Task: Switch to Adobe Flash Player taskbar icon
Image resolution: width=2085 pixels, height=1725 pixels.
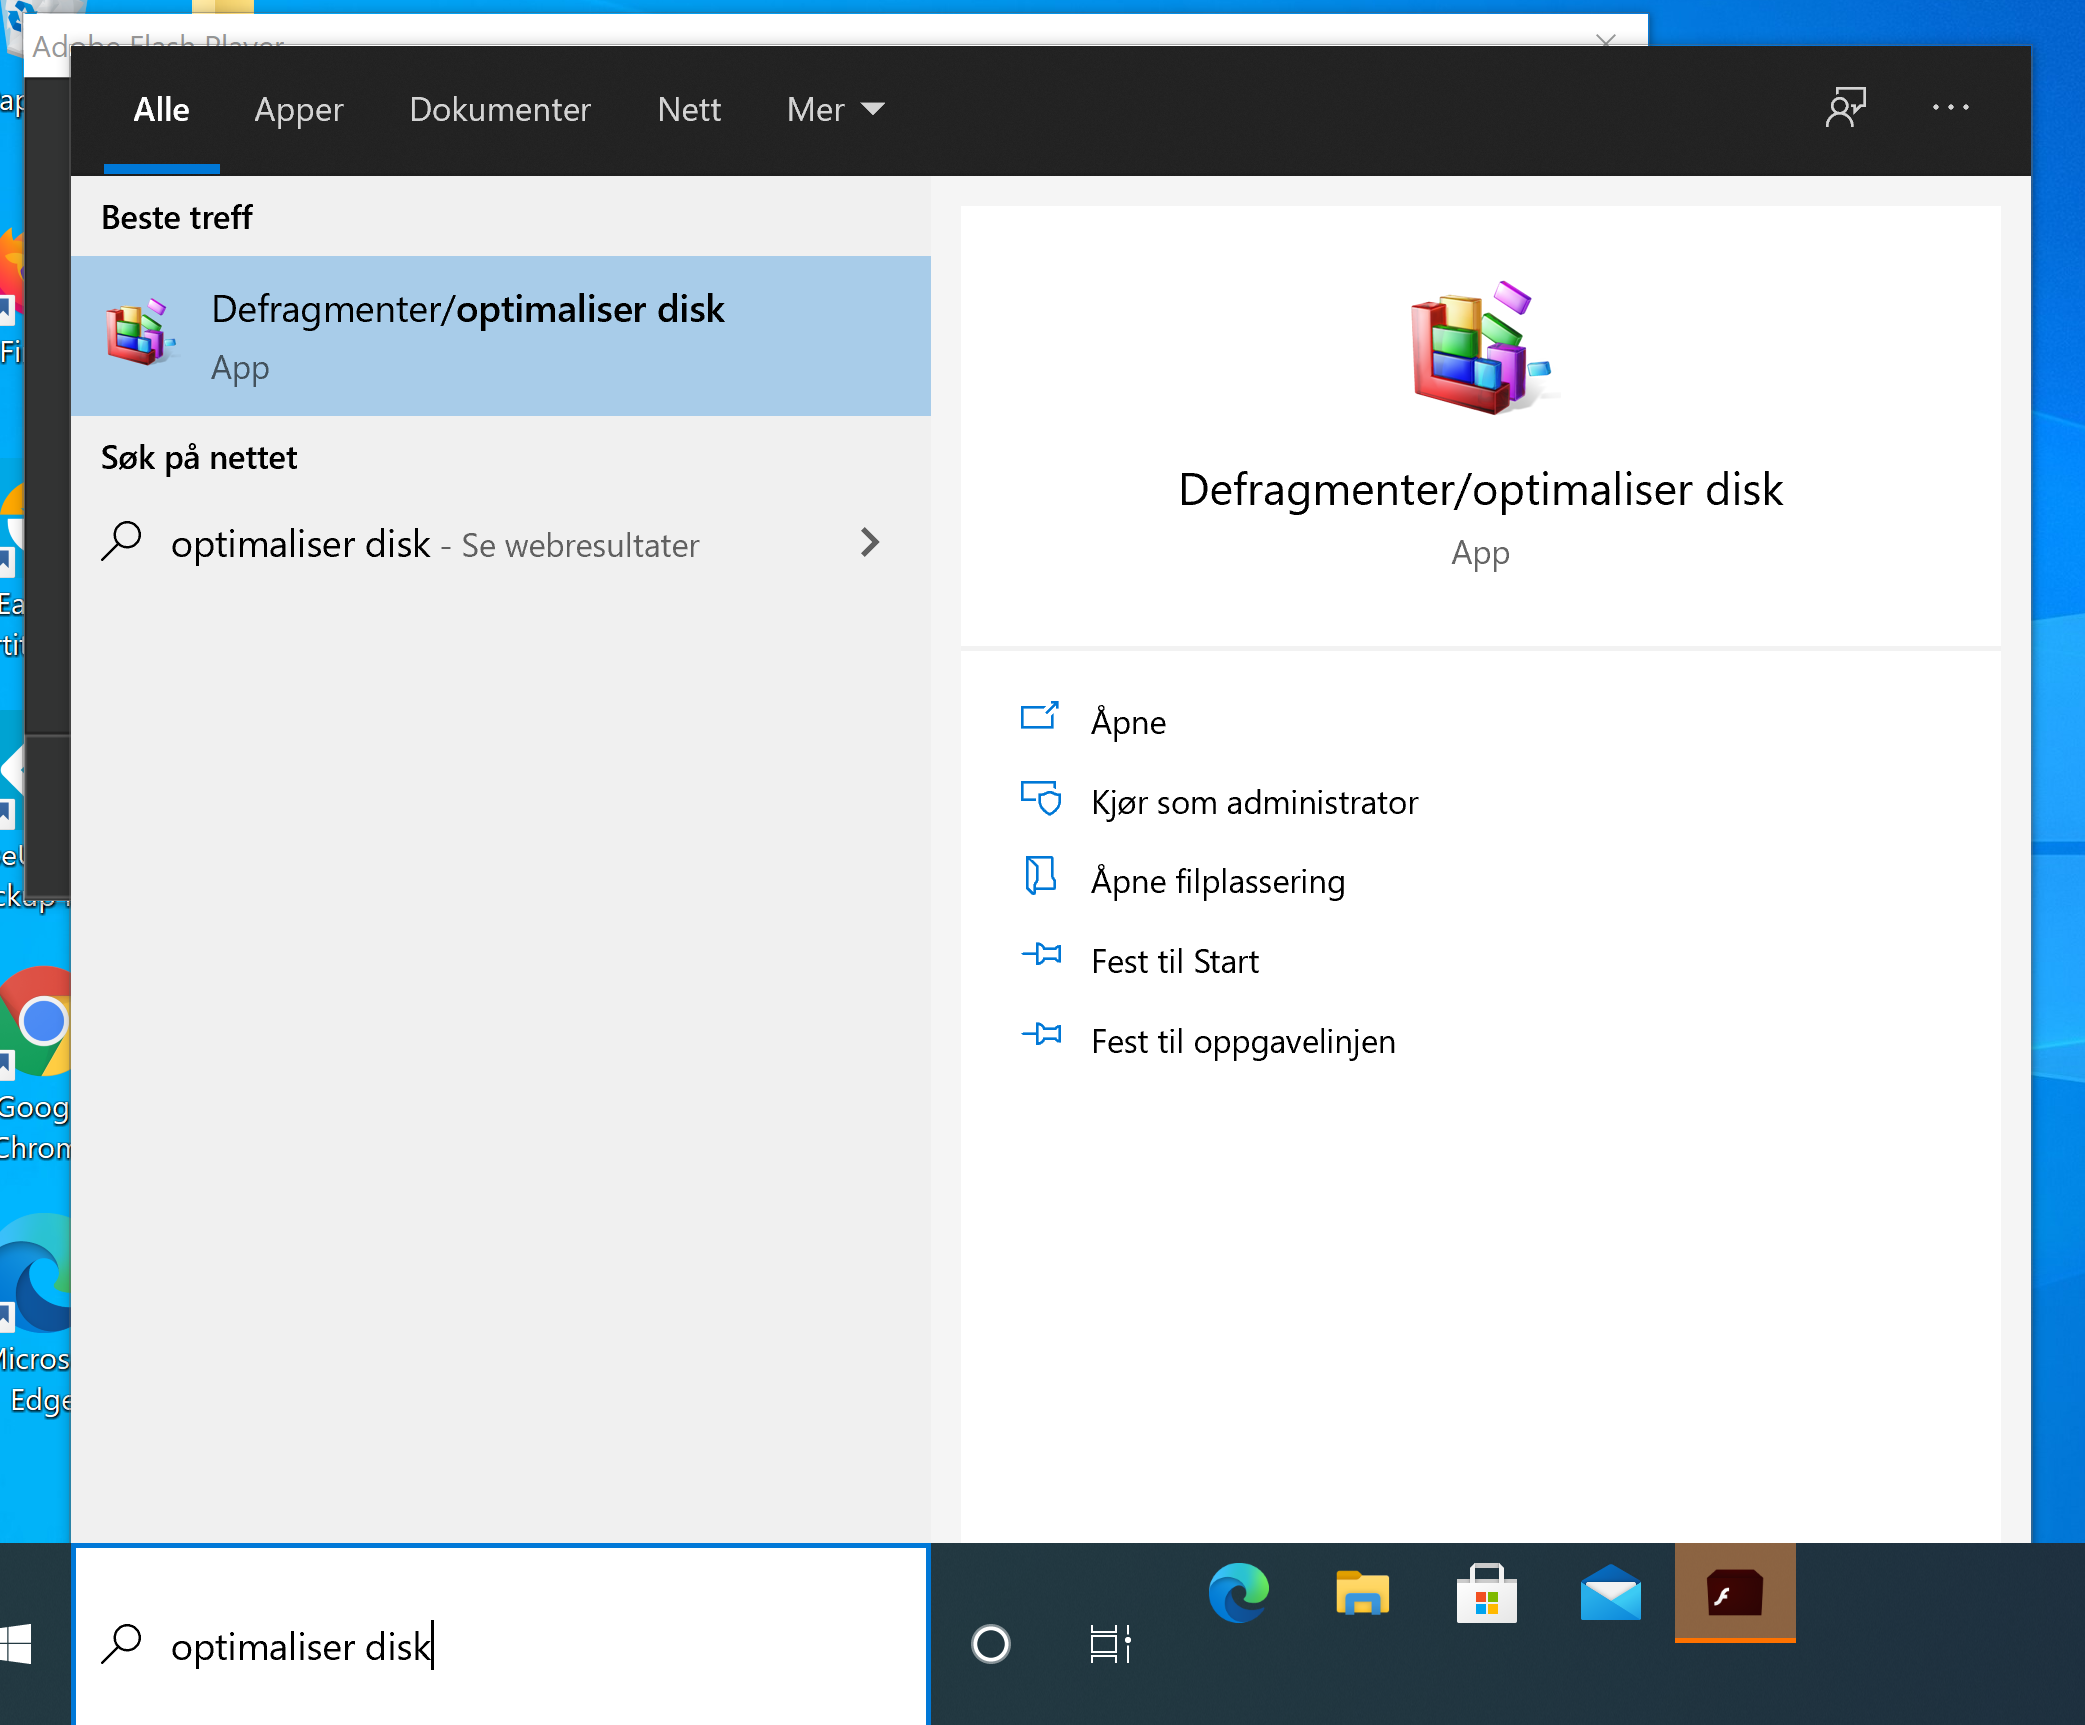Action: (x=1734, y=1593)
